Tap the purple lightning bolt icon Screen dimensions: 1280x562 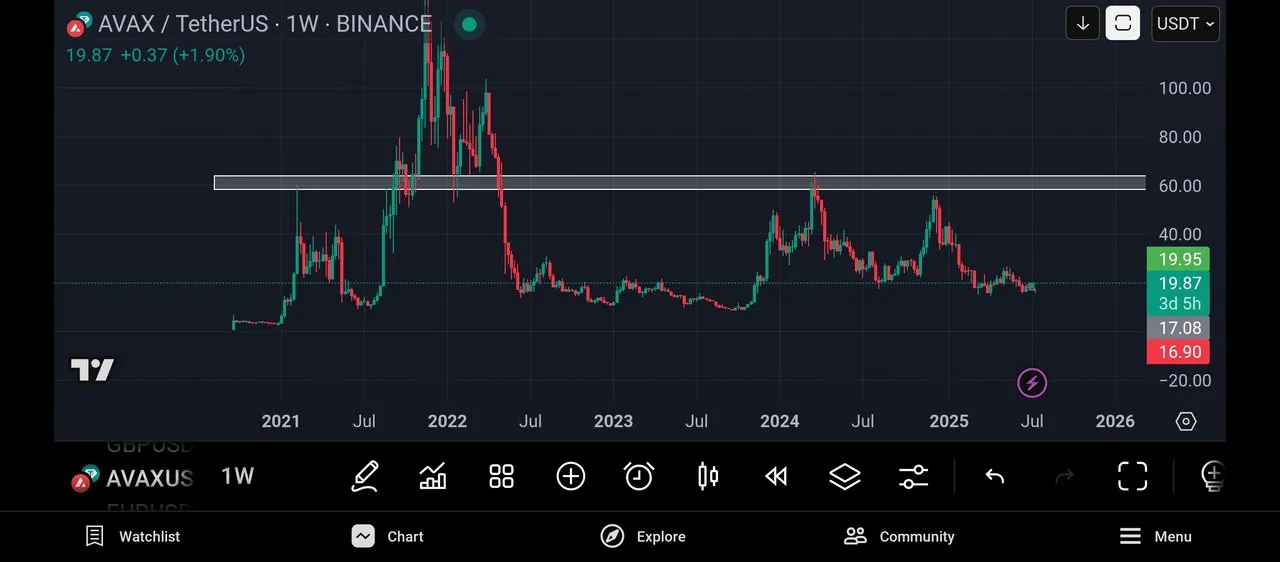pos(1032,382)
